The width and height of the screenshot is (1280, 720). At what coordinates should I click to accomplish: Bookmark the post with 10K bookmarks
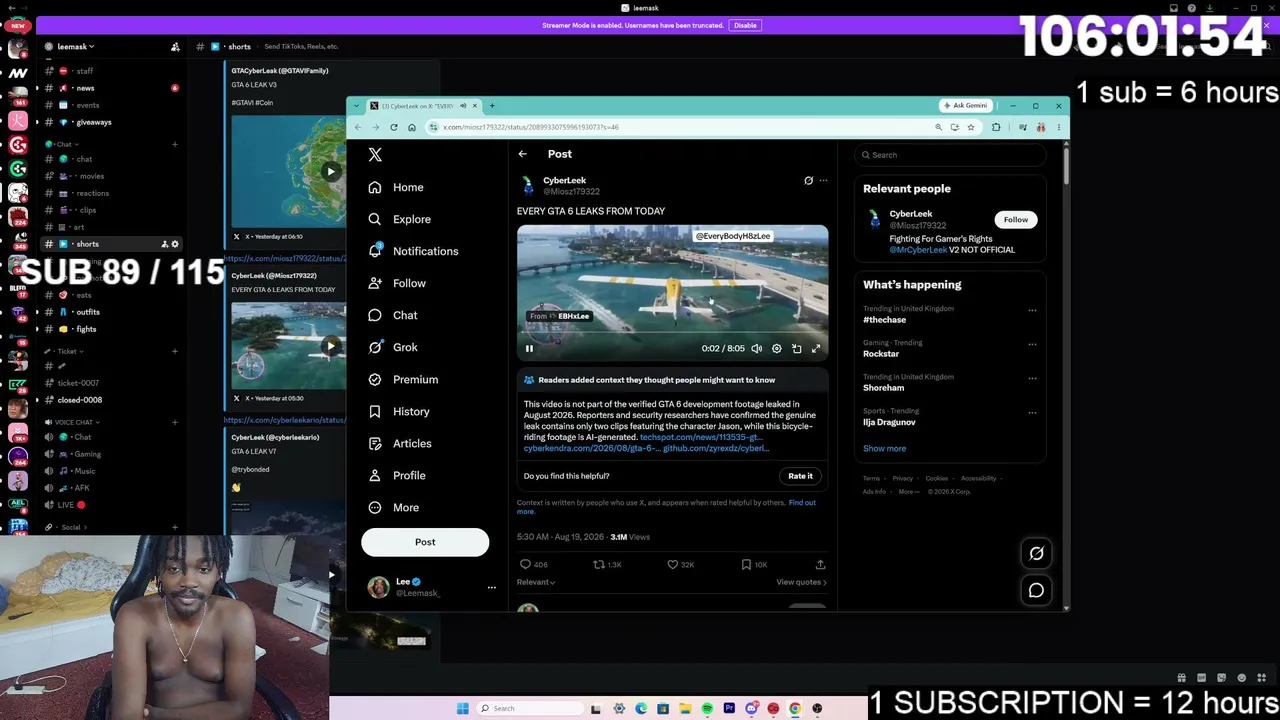[x=754, y=565]
